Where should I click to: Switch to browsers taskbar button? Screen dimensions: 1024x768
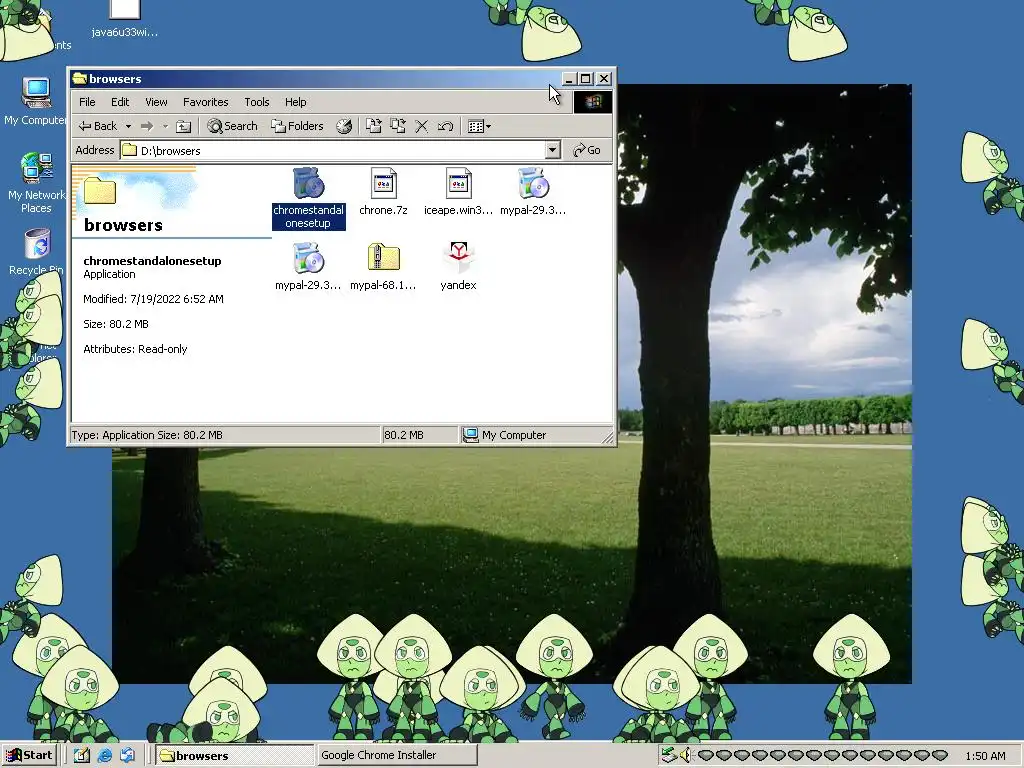point(234,756)
